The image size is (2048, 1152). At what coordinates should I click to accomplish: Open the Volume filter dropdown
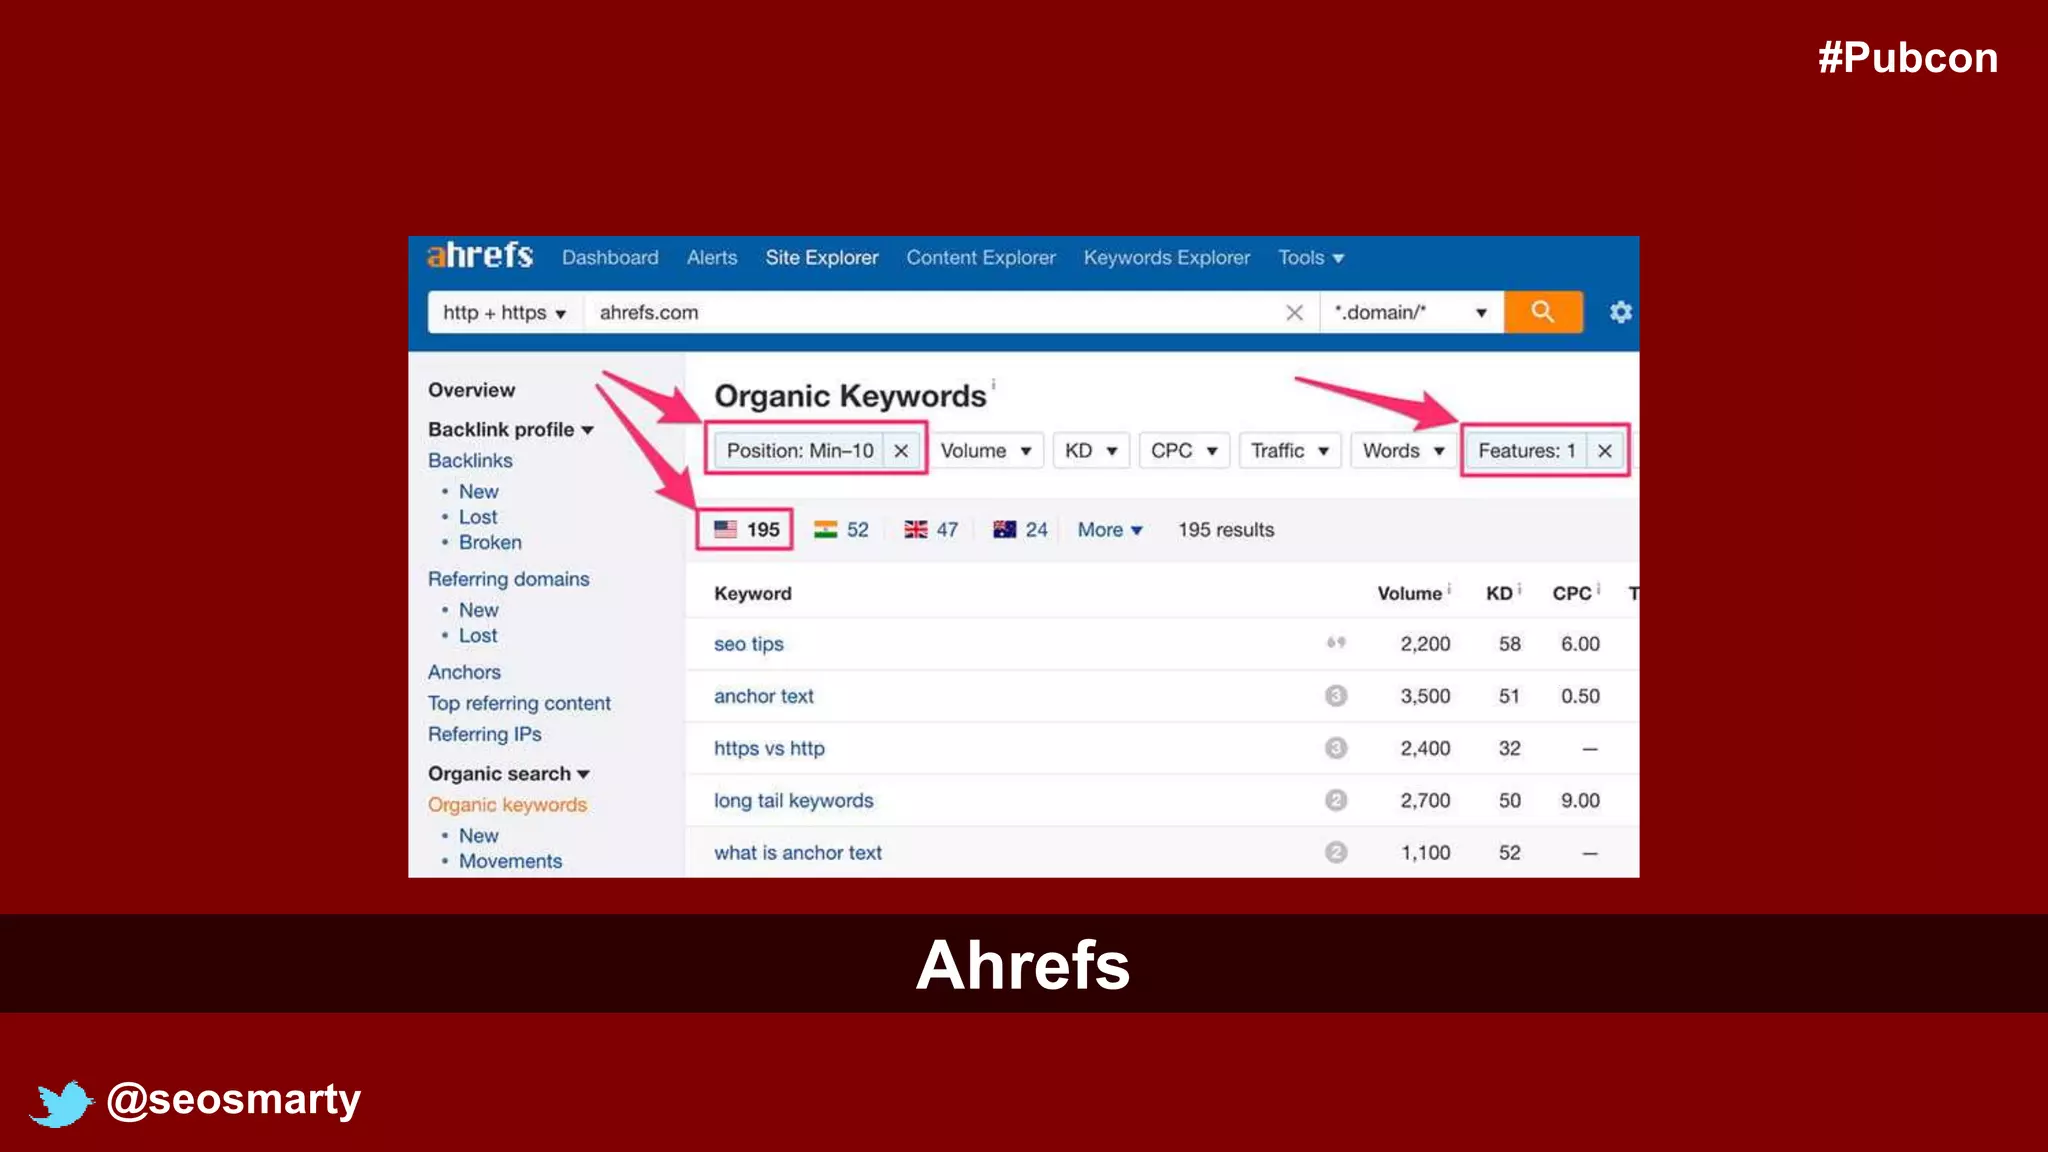tap(985, 451)
